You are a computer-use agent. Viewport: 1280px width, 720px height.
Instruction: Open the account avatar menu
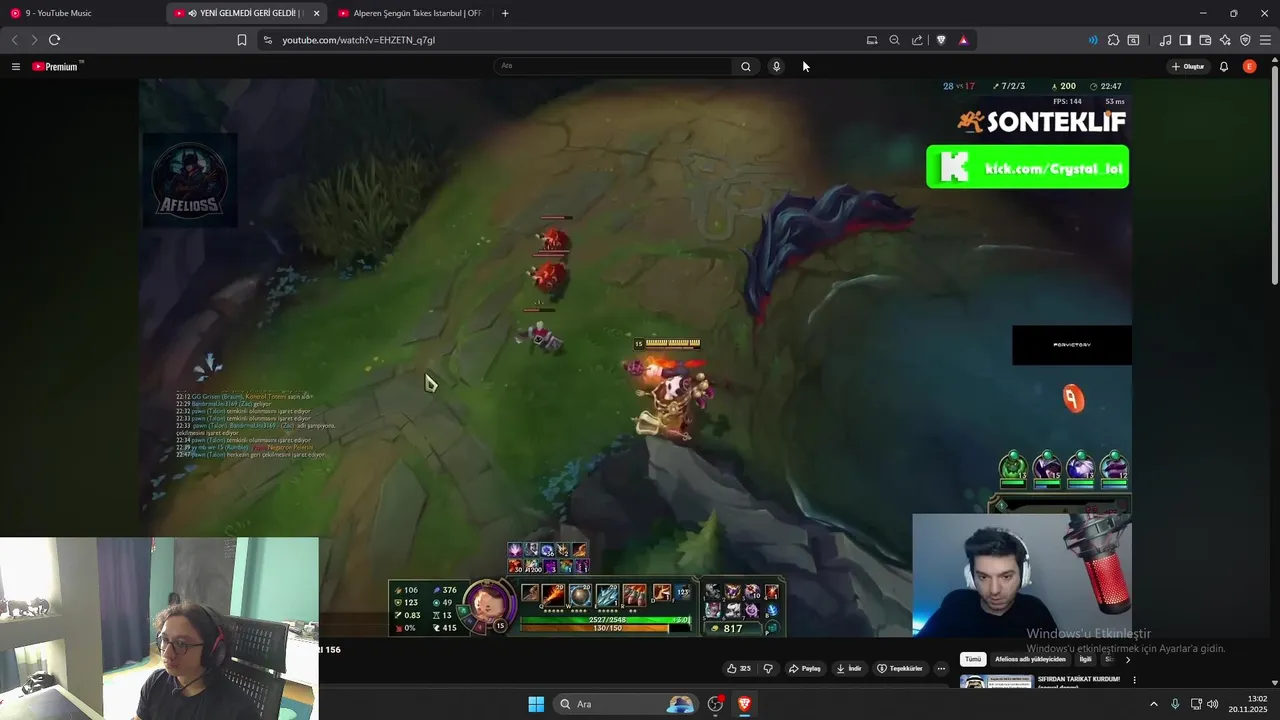click(x=1250, y=66)
